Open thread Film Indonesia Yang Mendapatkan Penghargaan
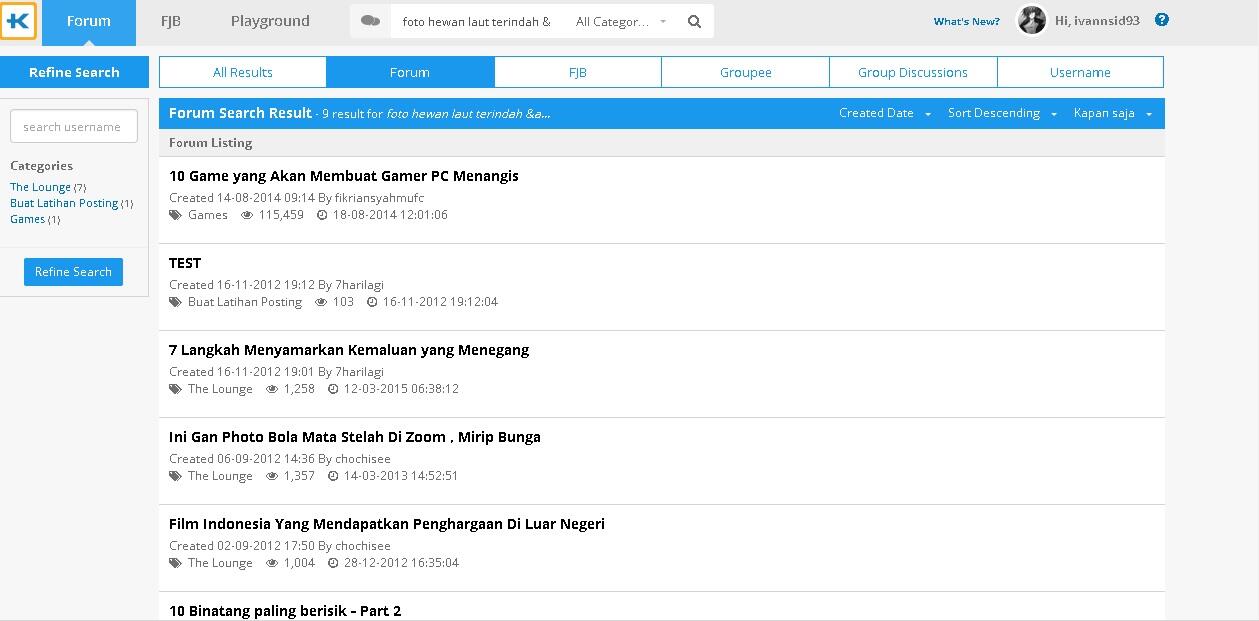Viewport: 1259px width, 621px height. (x=387, y=524)
